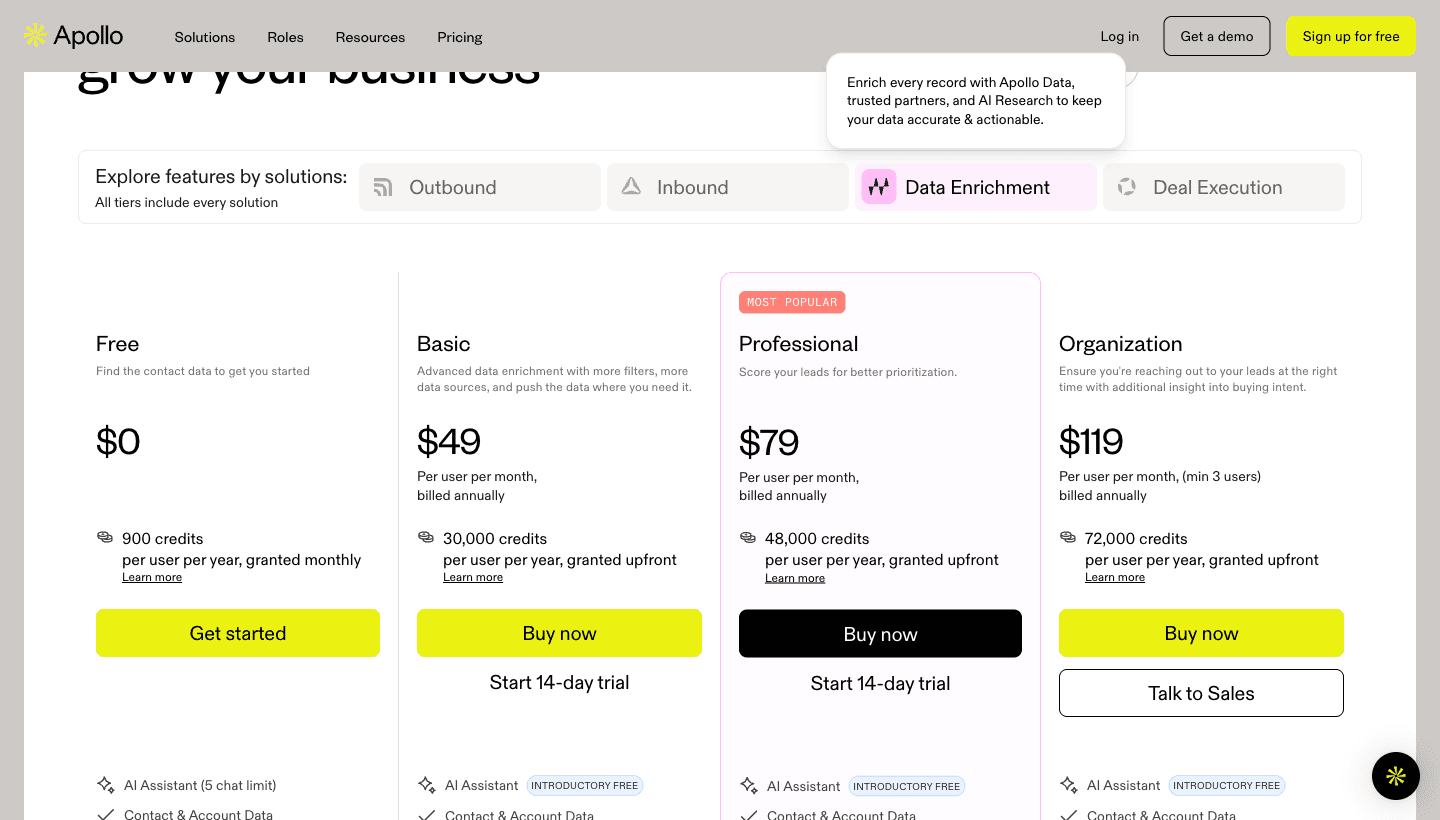Click the AI Assistant sparkle icon in Basic

coord(426,784)
